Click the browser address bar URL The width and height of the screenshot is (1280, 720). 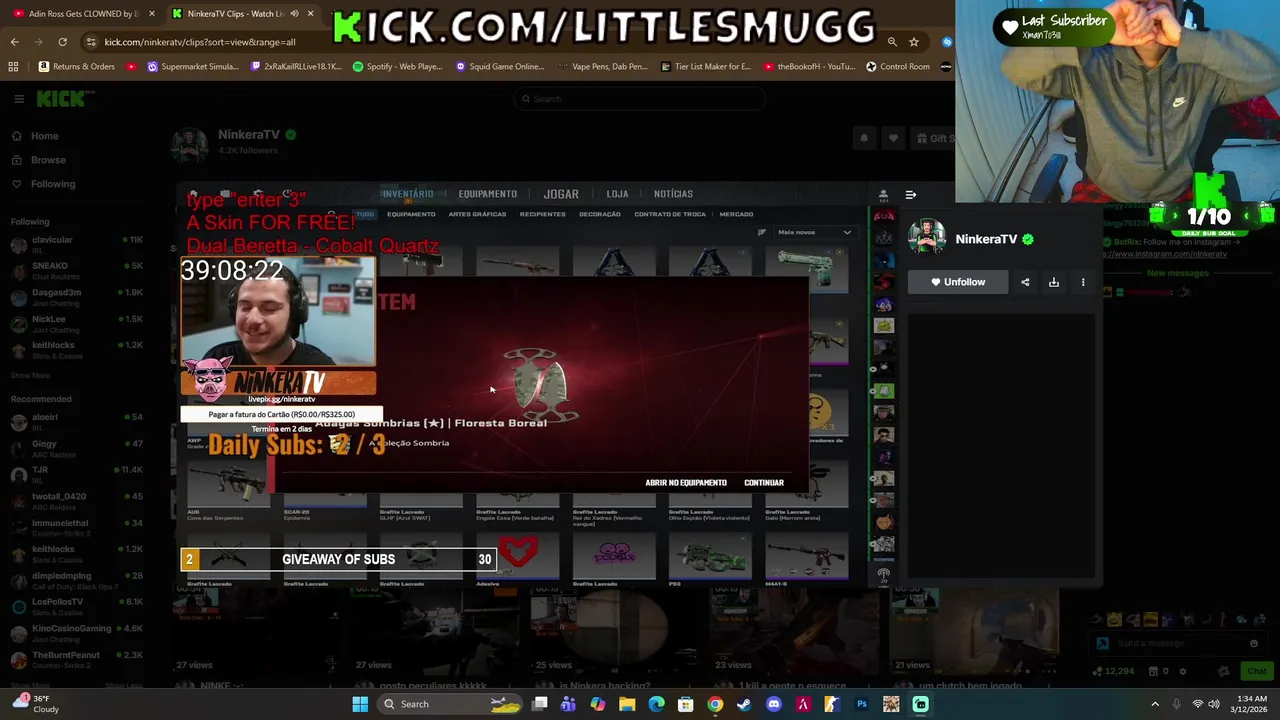pyautogui.click(x=200, y=42)
